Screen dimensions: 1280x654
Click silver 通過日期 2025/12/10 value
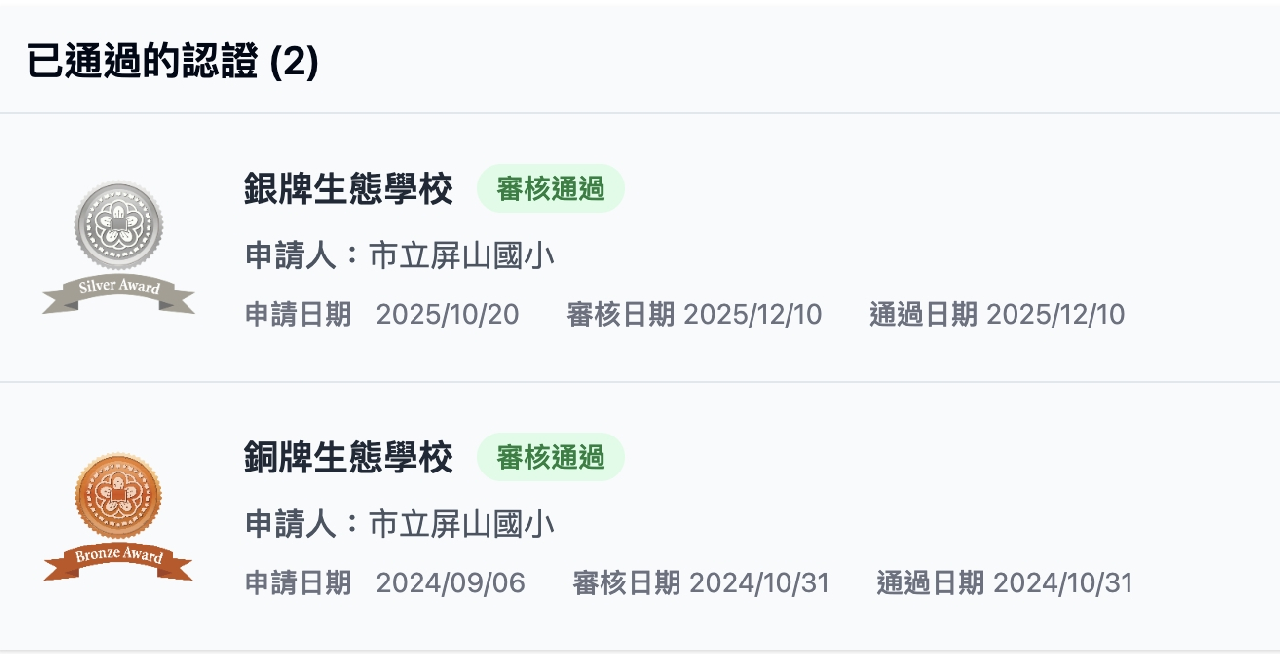pos(1055,315)
